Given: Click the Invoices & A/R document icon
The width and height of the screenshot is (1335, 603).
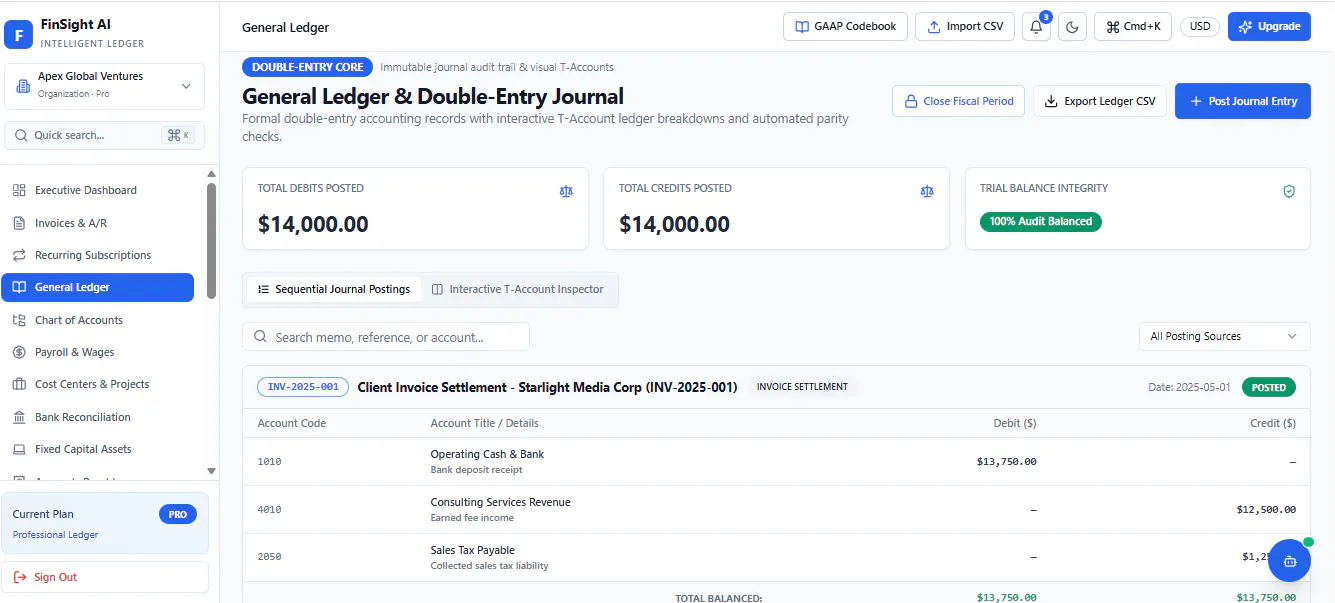Looking at the screenshot, I should tap(19, 223).
